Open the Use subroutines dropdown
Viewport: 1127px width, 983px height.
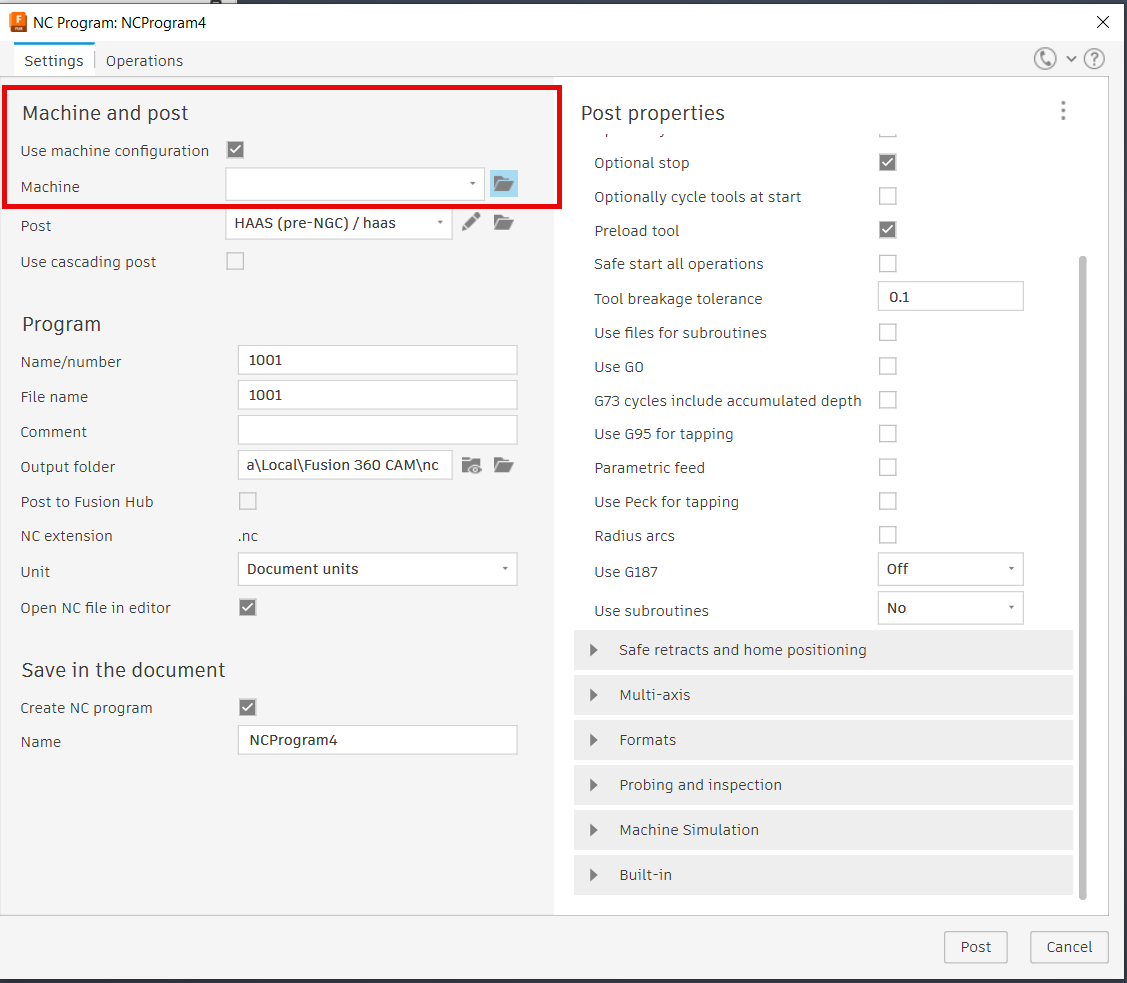(x=950, y=608)
